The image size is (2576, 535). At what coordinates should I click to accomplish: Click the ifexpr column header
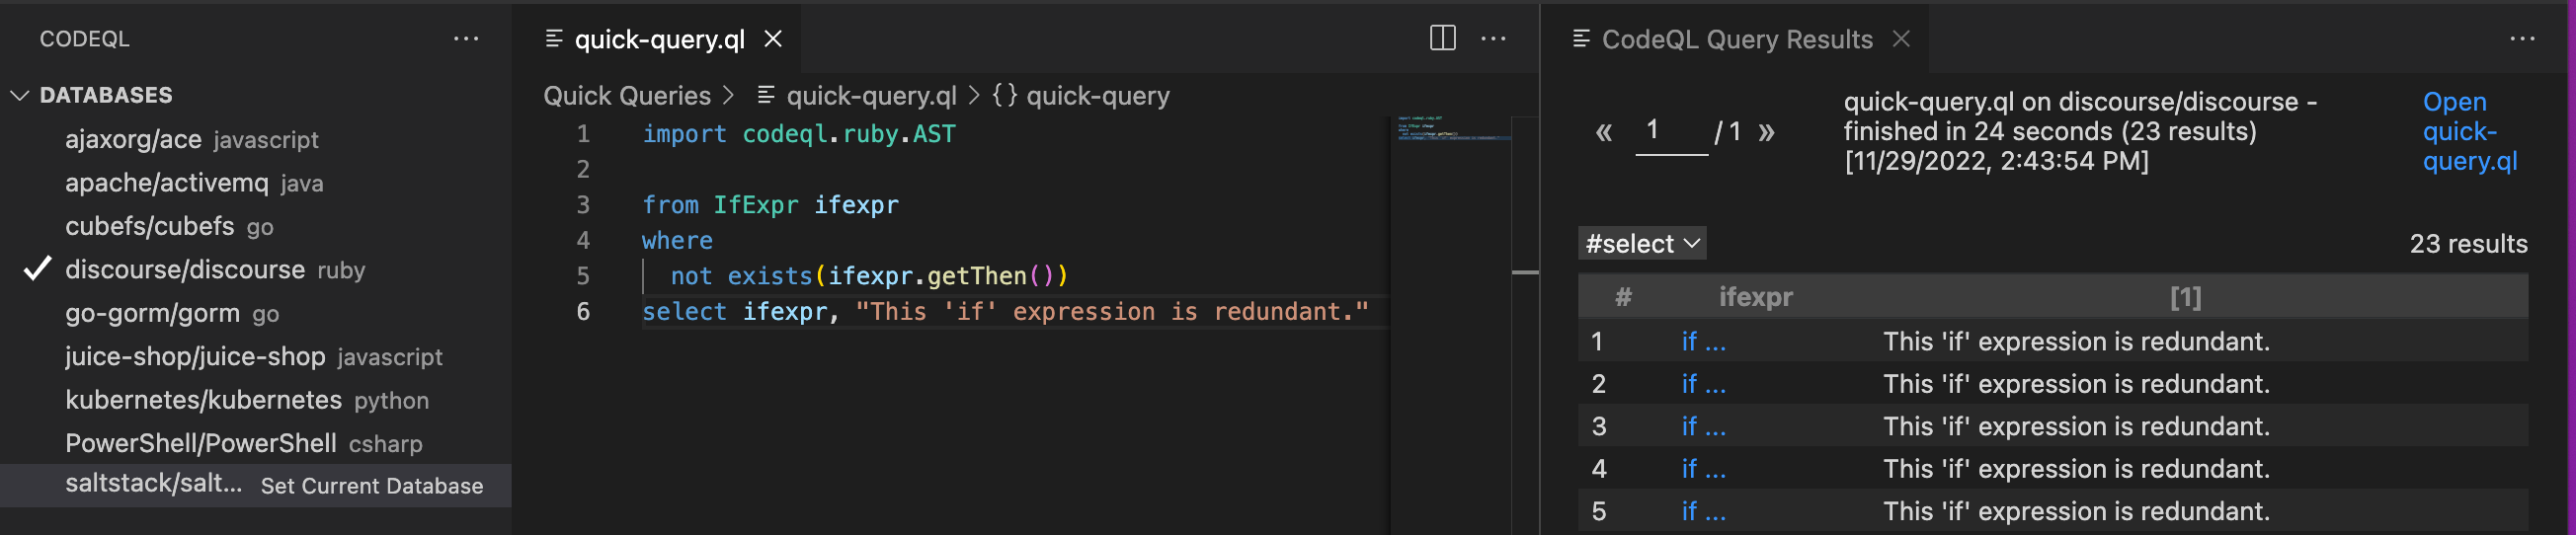tap(1755, 297)
